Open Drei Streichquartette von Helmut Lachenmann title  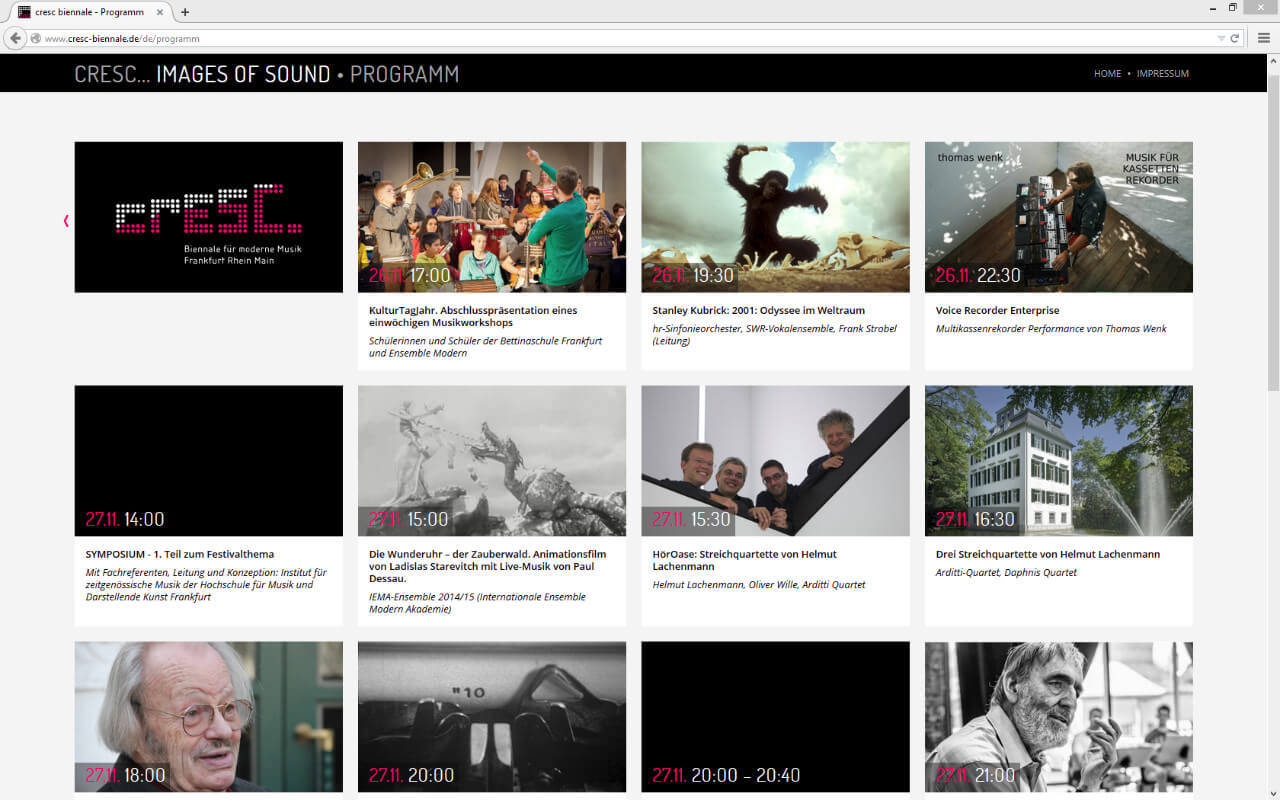(1048, 554)
